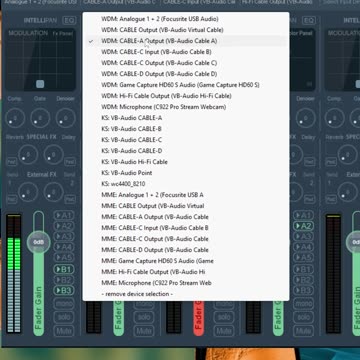This screenshot has height=360, width=360.
Task: Click the Gate knob on the first strip
Action: point(40,118)
